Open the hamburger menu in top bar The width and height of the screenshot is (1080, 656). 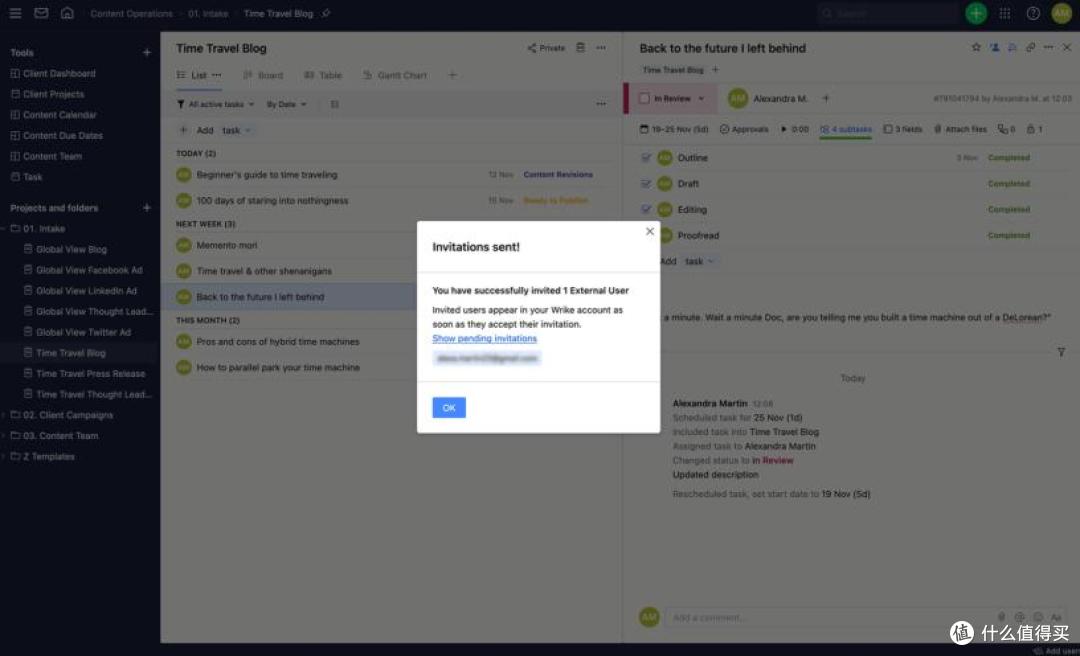(x=15, y=13)
